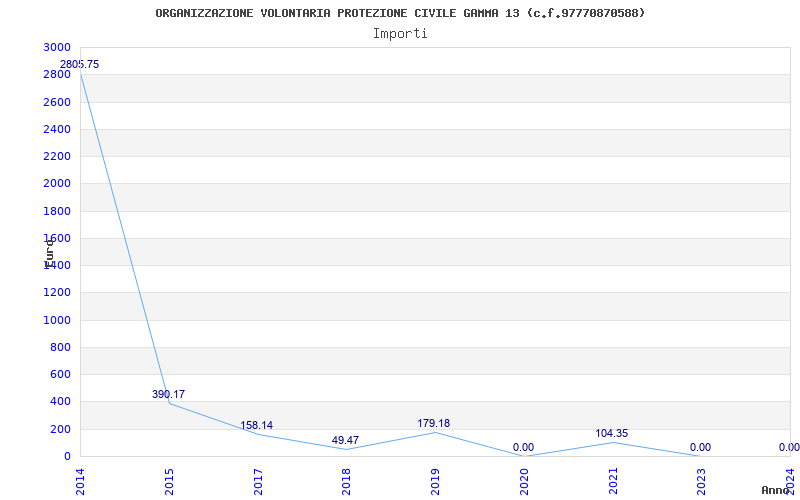Click the 104.35 data label
The image size is (800, 500).
click(x=611, y=433)
